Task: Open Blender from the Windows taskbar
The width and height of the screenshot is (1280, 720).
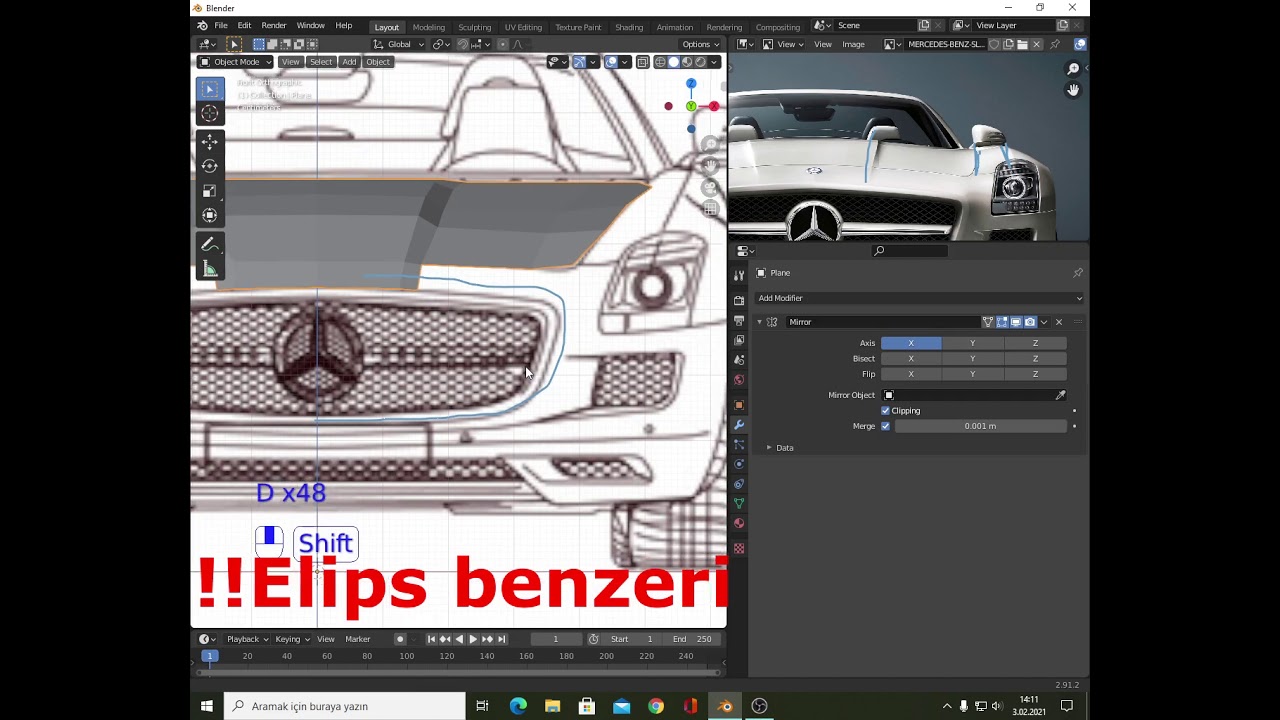Action: [725, 706]
